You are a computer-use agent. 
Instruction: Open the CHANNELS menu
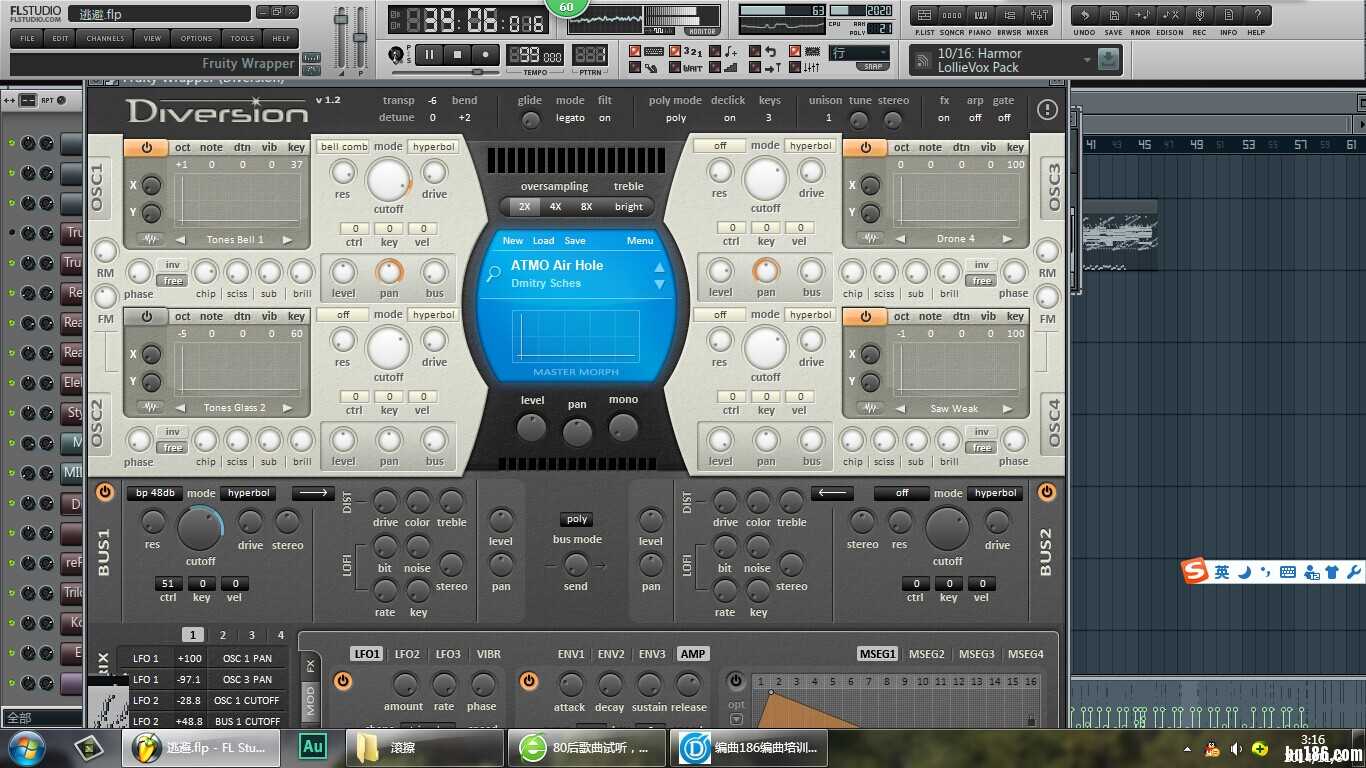coord(105,38)
